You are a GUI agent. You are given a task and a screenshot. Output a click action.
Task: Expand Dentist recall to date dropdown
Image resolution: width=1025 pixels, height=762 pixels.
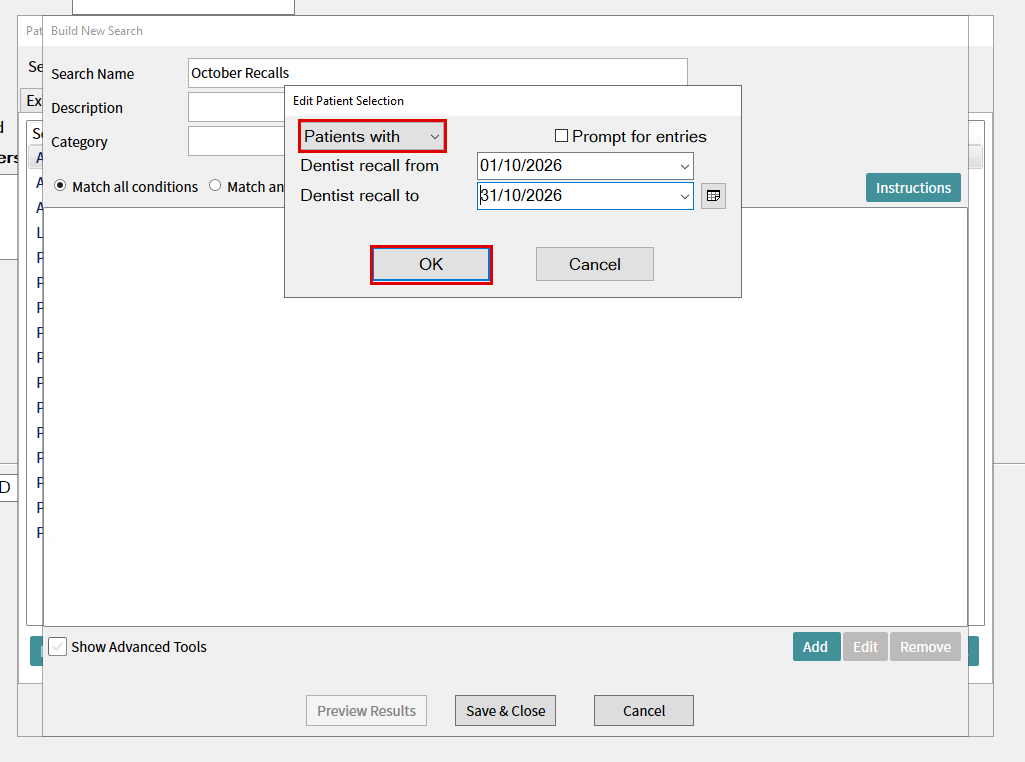(684, 196)
